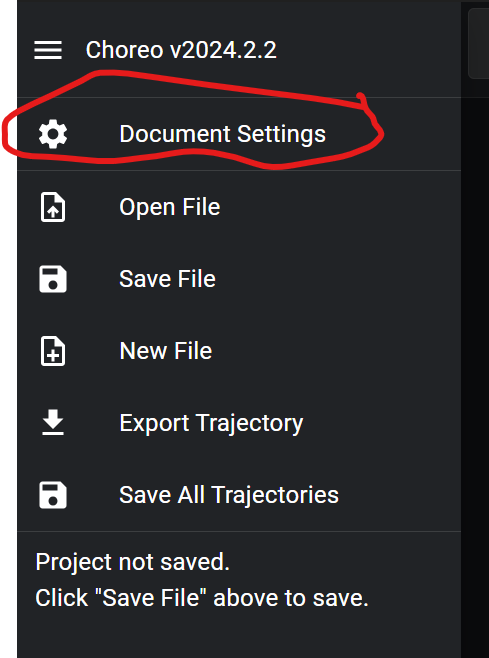The width and height of the screenshot is (489, 658).
Task: Click the partially visible panel at top right
Action: [479, 43]
